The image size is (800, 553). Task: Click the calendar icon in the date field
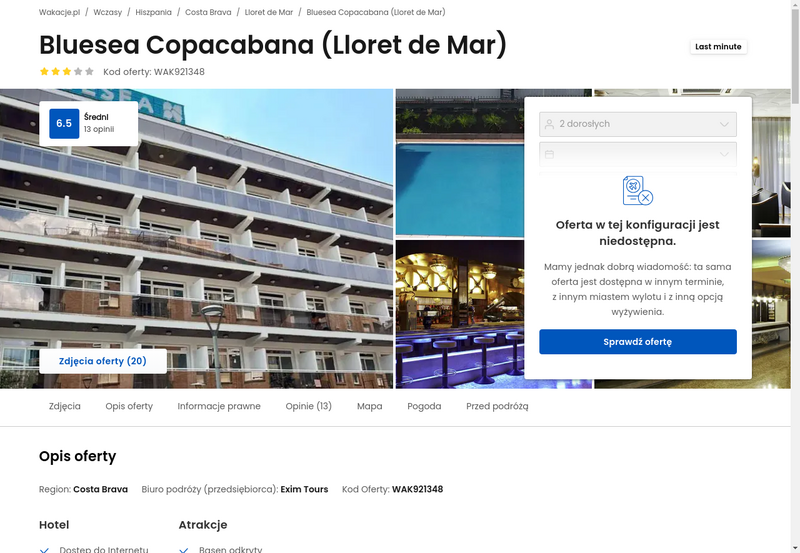[x=549, y=154]
